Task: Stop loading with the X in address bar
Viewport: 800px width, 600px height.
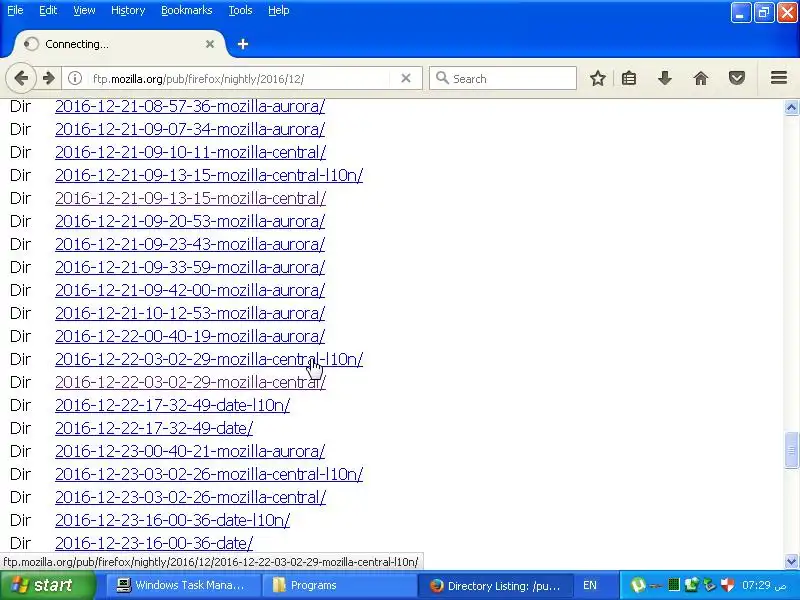Action: (x=406, y=78)
